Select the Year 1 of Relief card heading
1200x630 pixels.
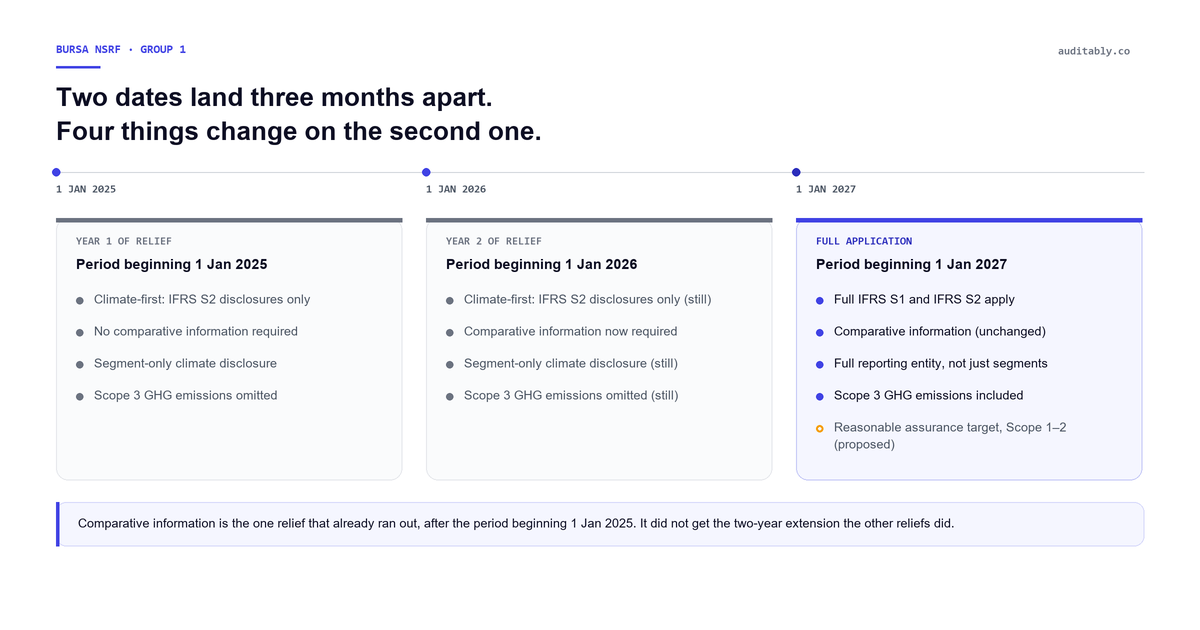124,241
